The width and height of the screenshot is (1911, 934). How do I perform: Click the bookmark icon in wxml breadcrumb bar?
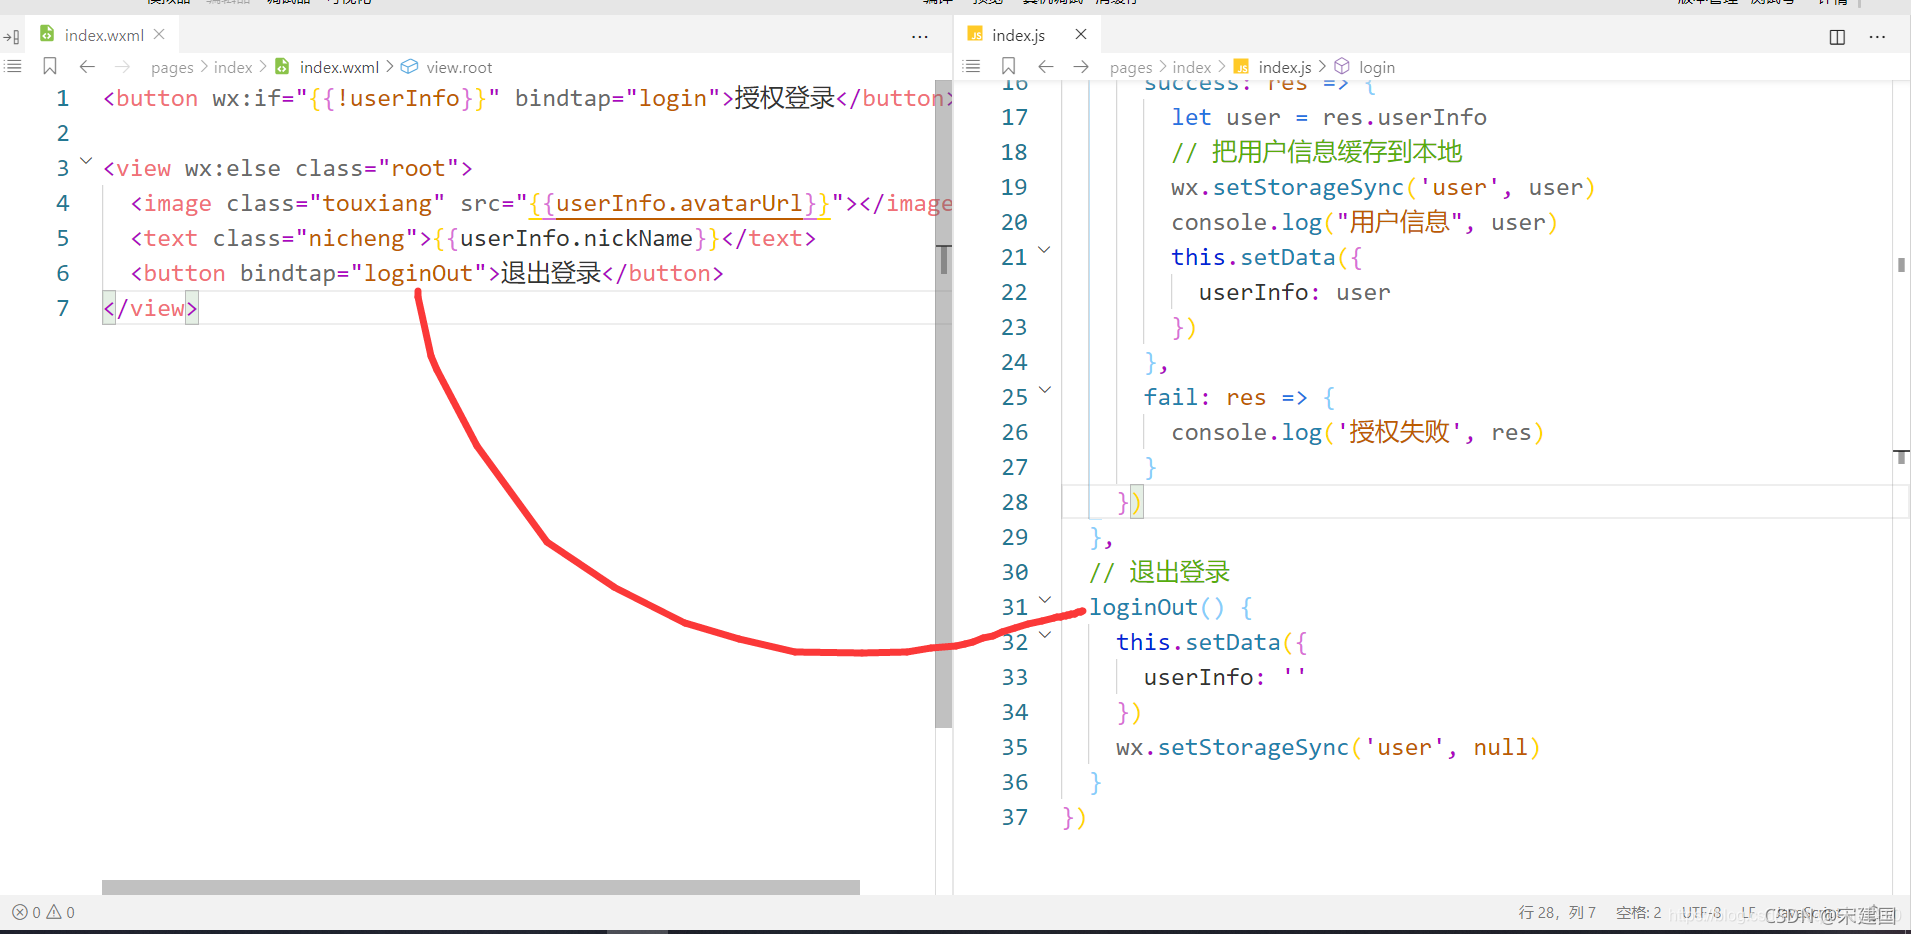50,66
